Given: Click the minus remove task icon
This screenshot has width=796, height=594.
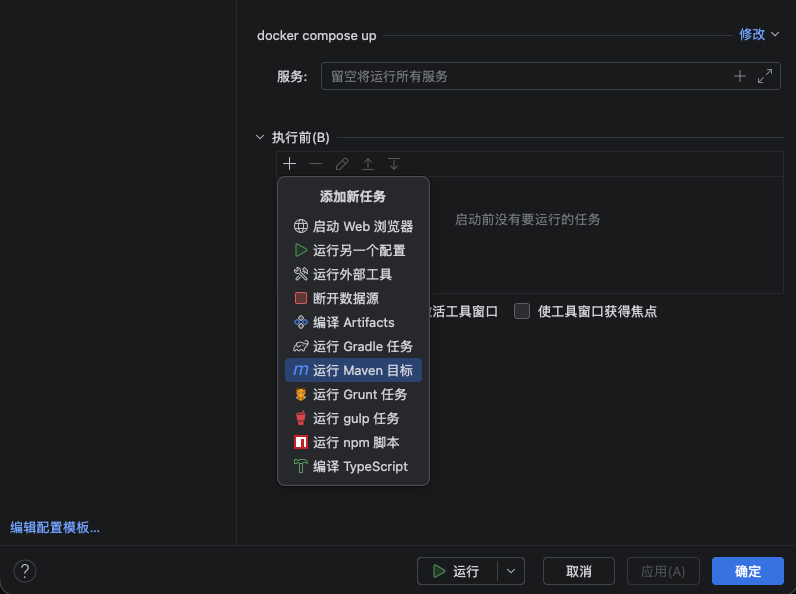Looking at the screenshot, I should pyautogui.click(x=315, y=163).
